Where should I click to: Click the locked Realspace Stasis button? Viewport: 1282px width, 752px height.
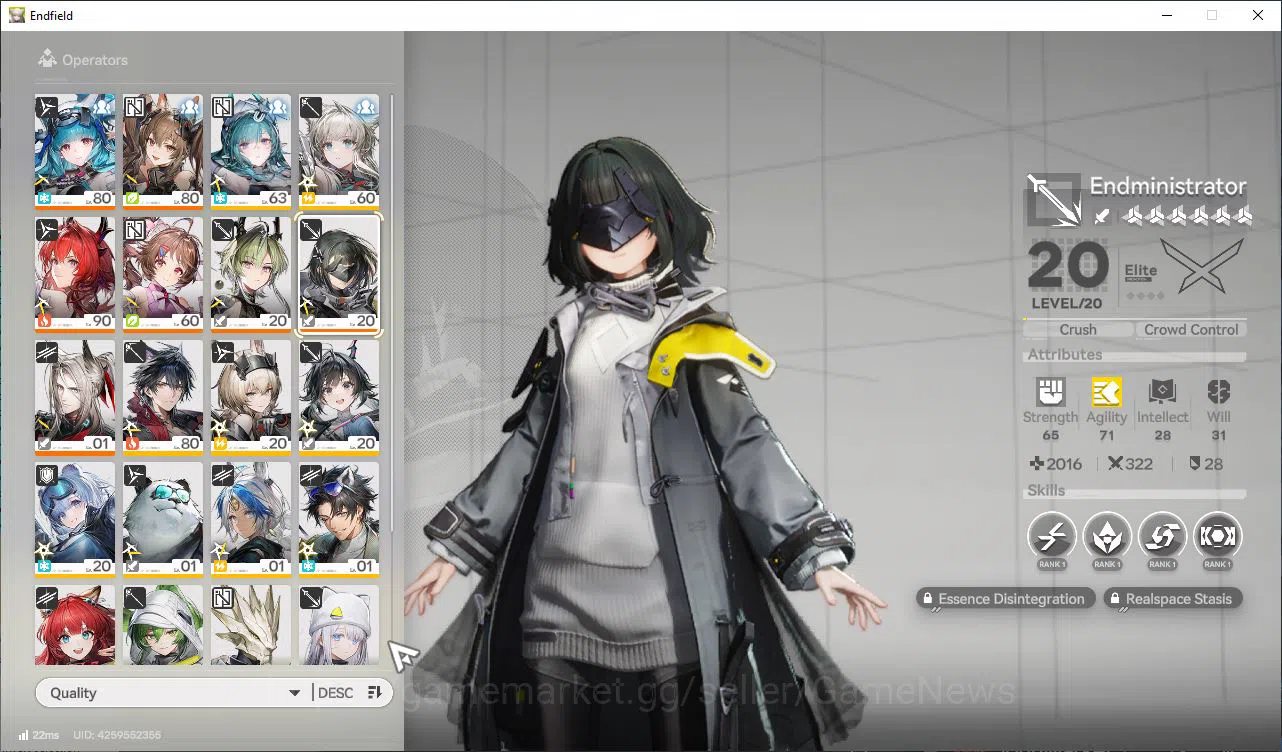pyautogui.click(x=1173, y=599)
